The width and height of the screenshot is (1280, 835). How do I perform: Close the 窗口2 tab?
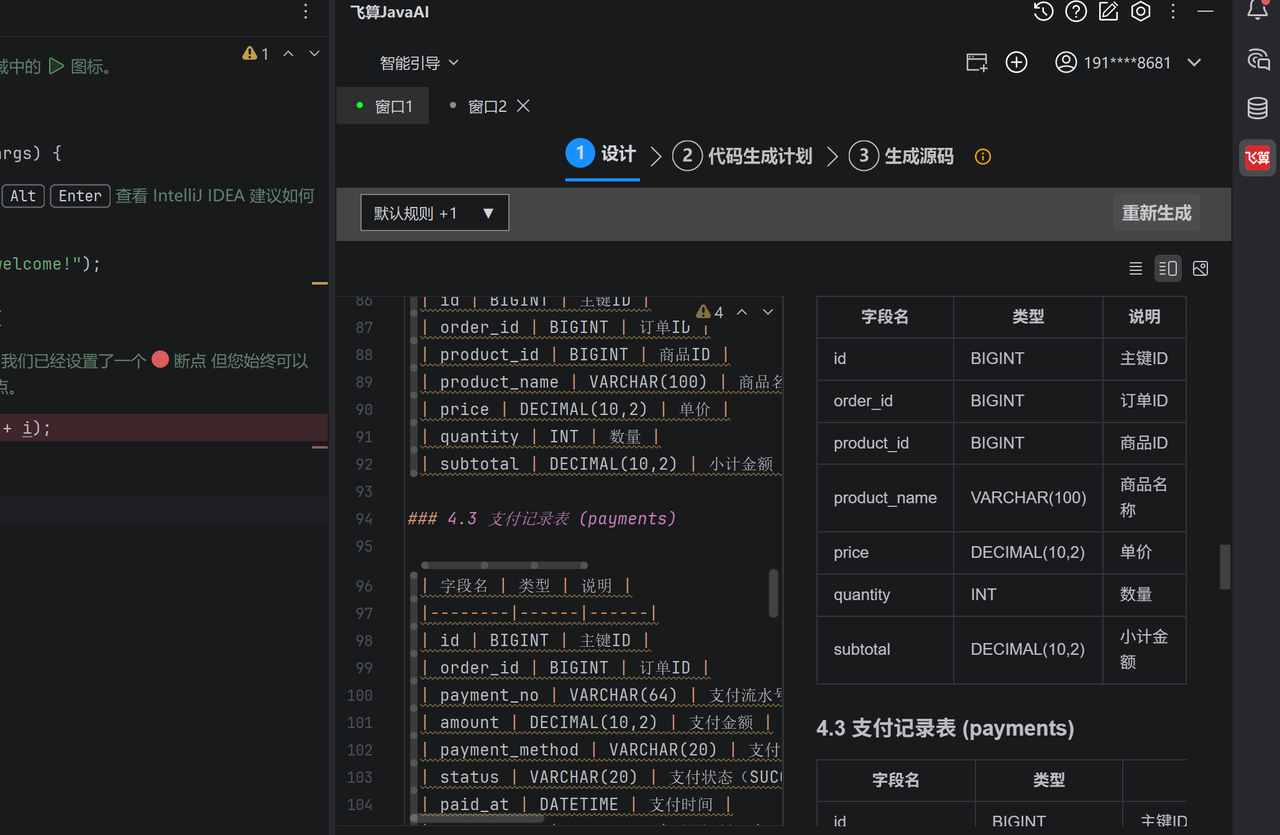click(x=523, y=106)
